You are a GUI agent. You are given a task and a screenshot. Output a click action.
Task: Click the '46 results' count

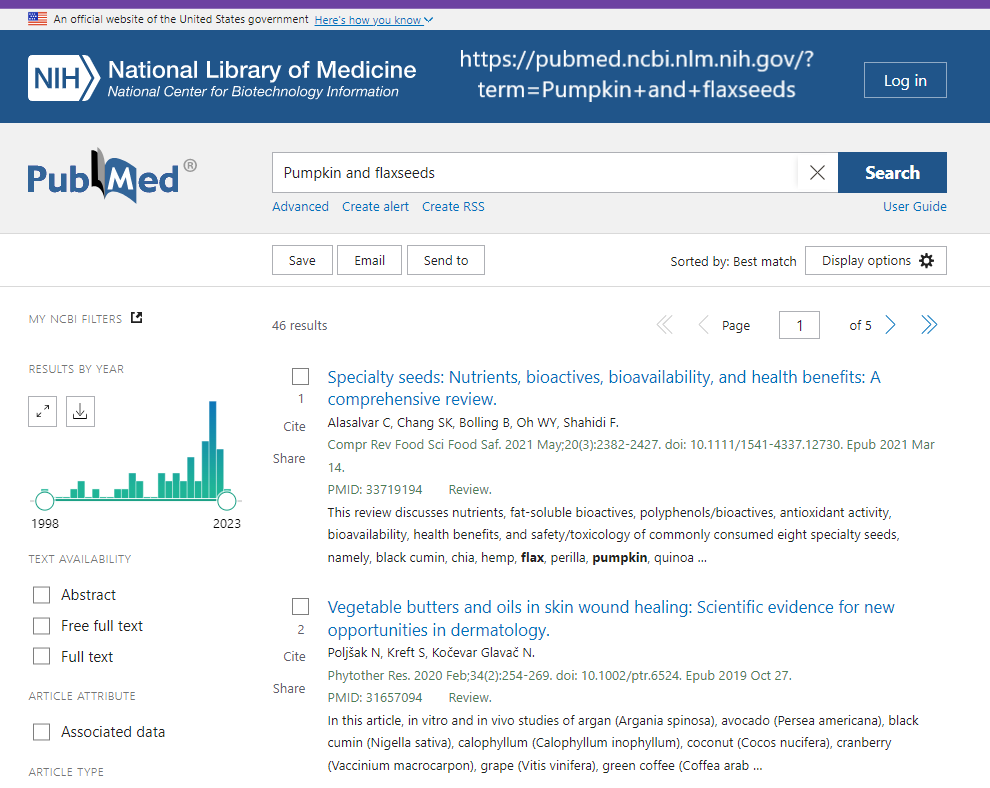pos(300,326)
